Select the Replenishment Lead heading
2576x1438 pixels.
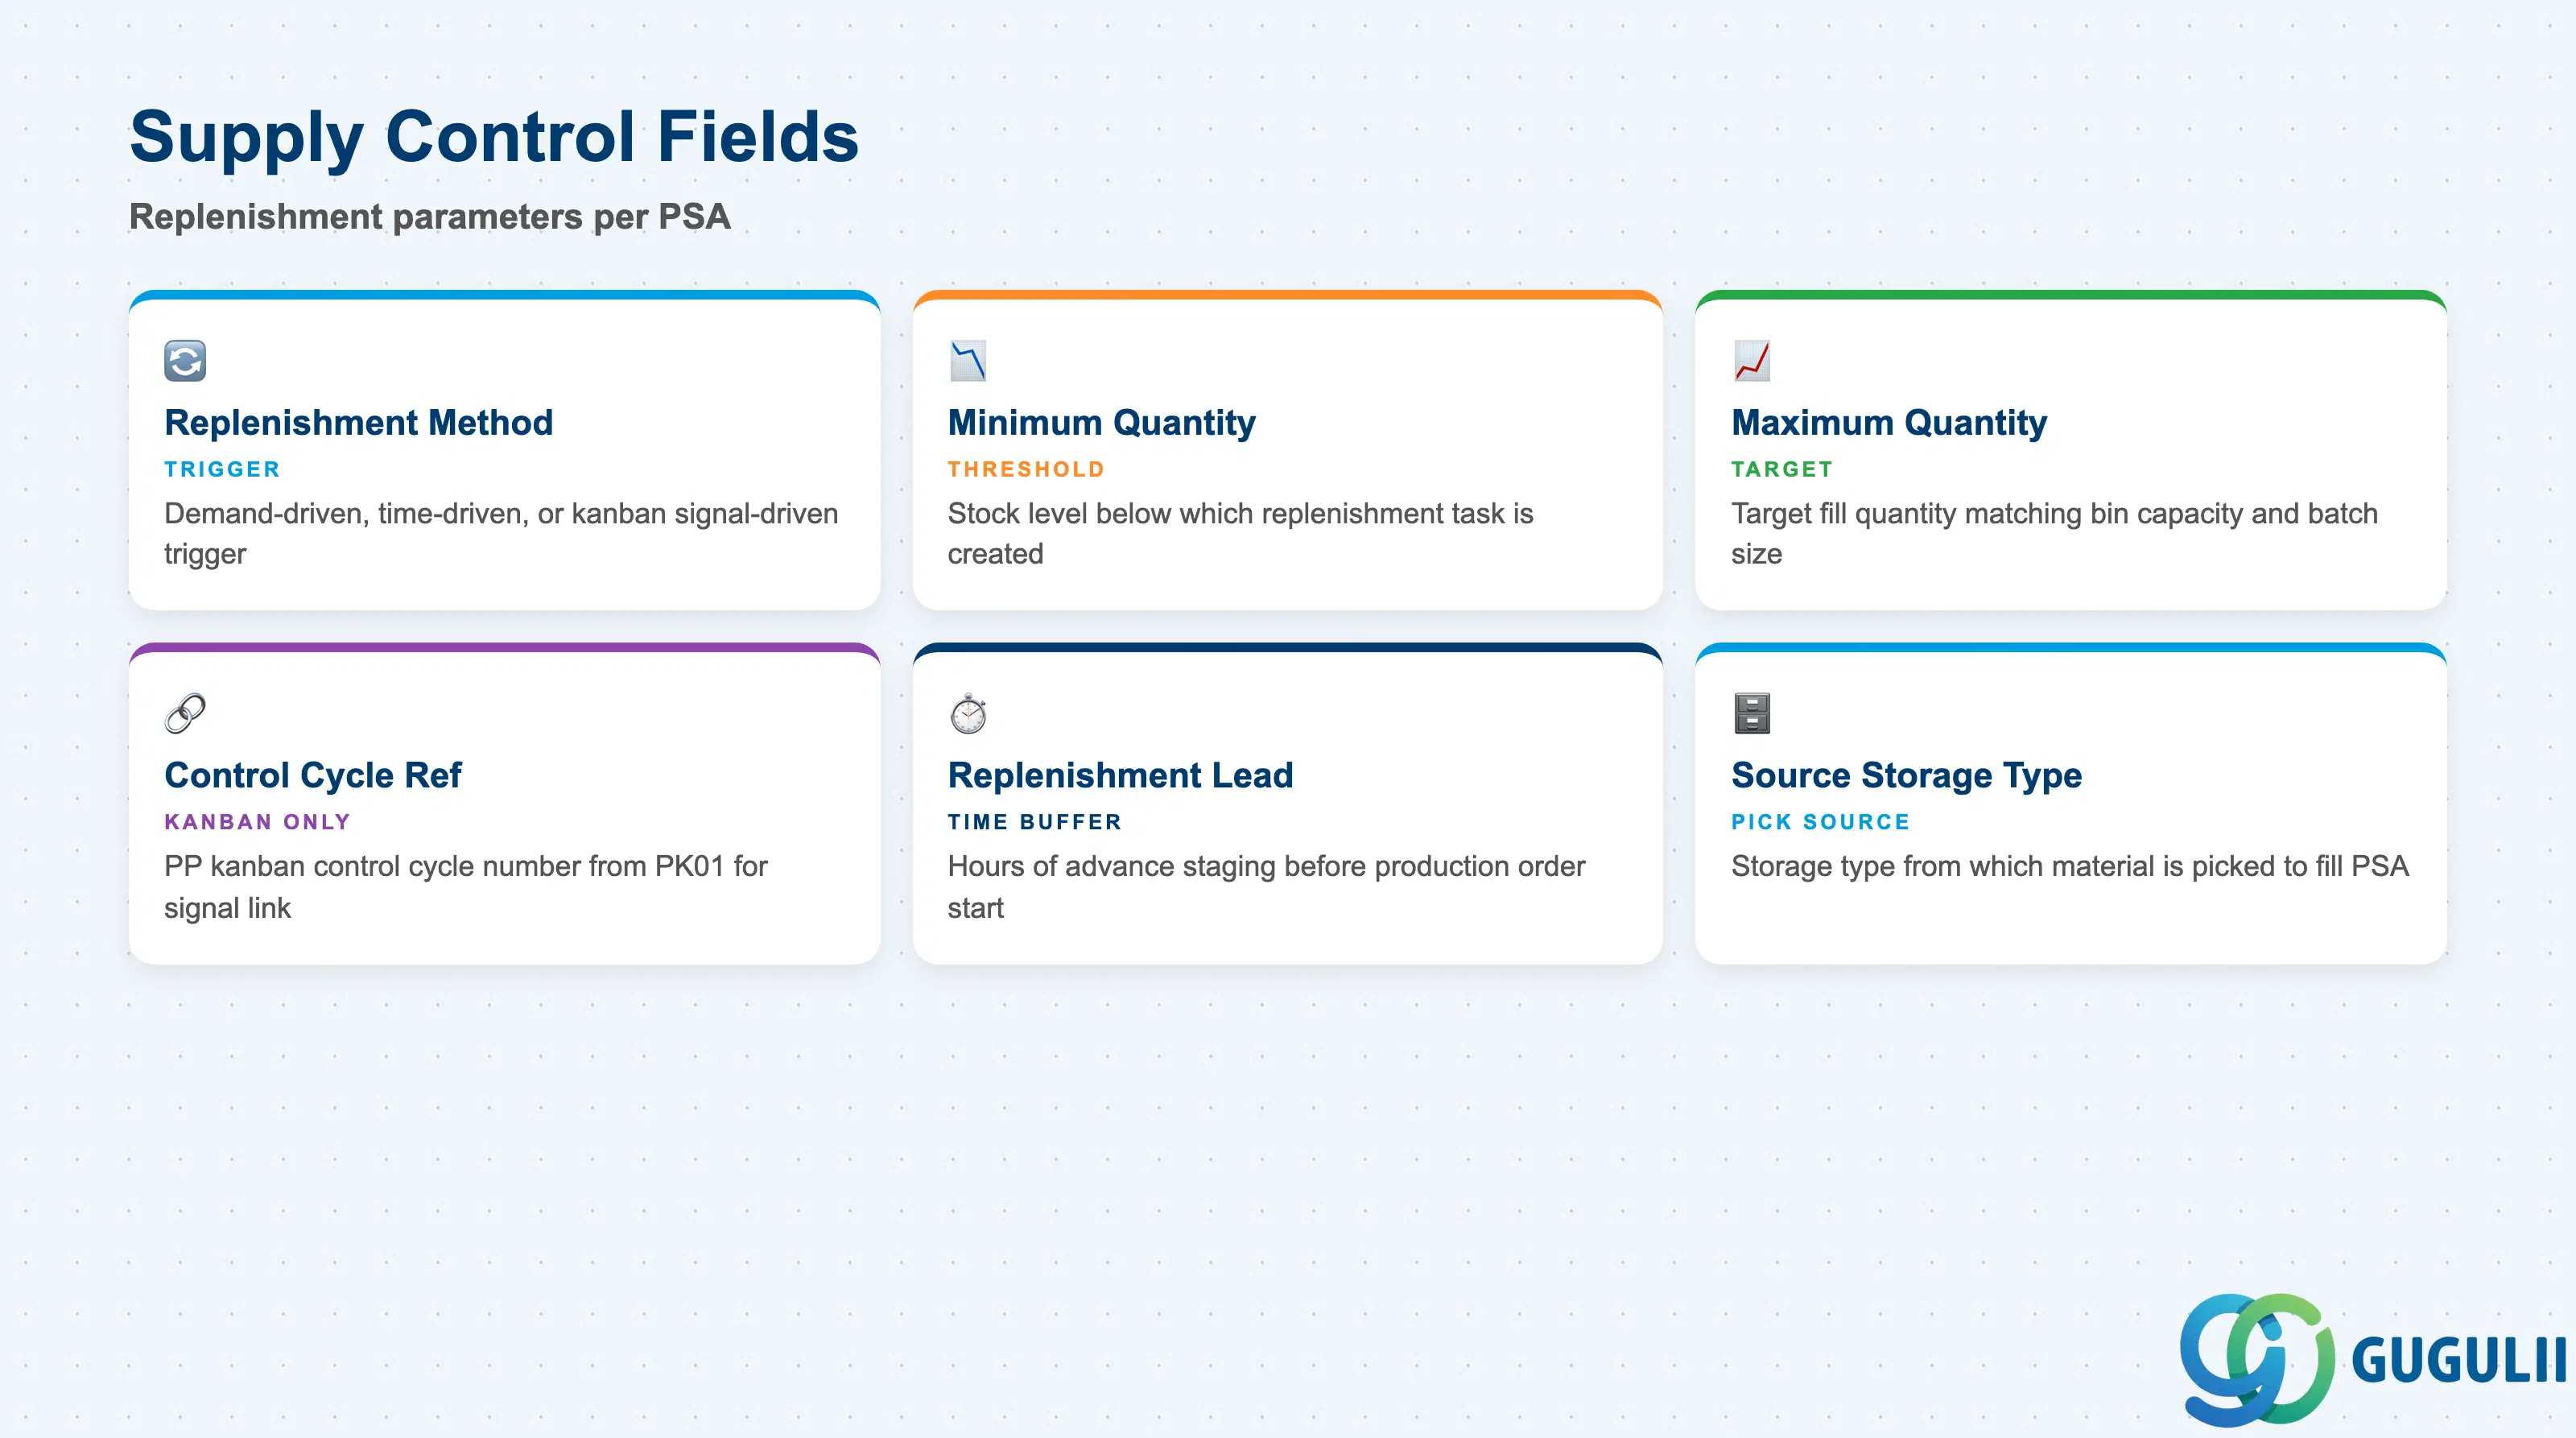click(1120, 776)
